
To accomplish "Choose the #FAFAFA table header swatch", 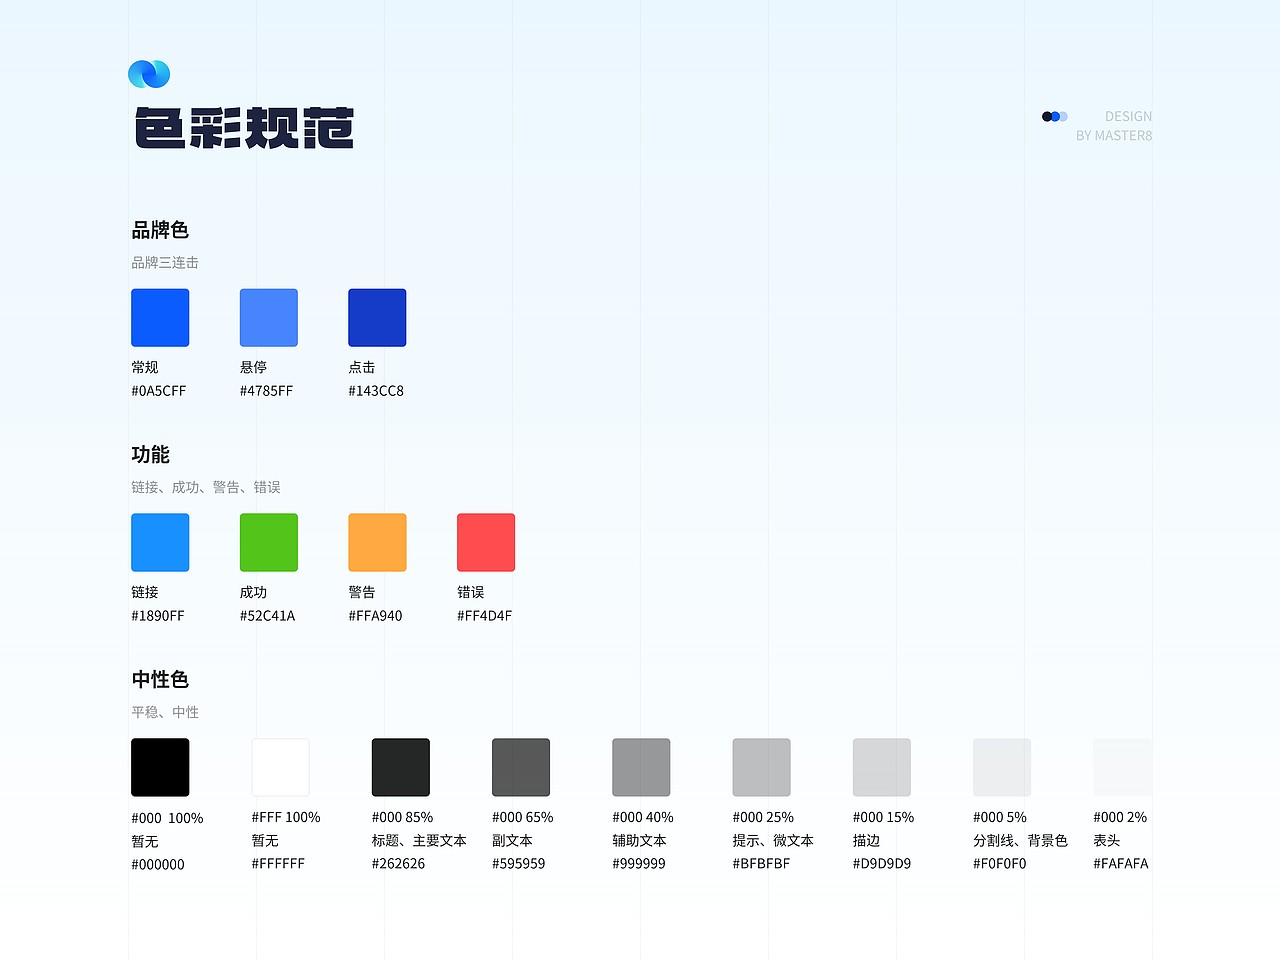I will point(1122,768).
